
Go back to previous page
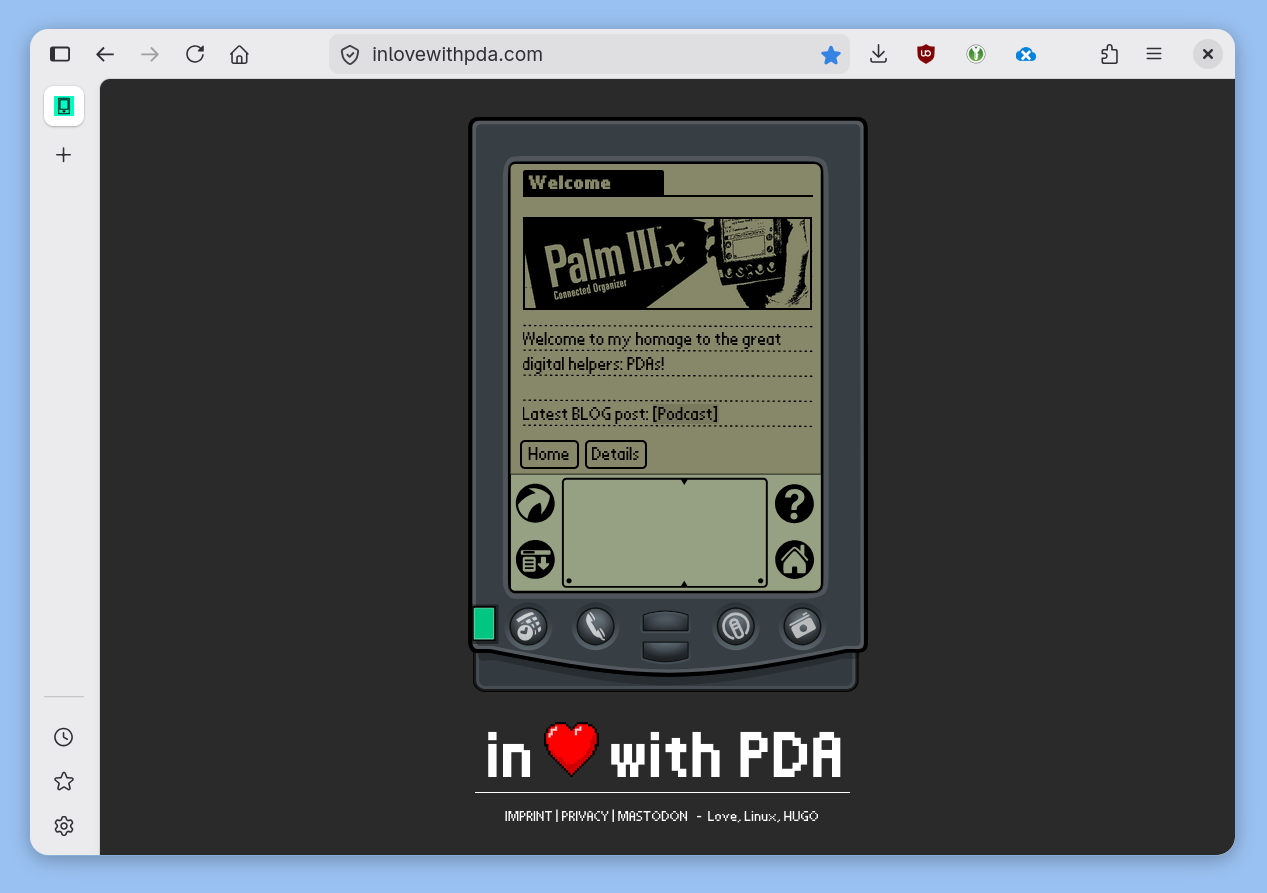[105, 54]
